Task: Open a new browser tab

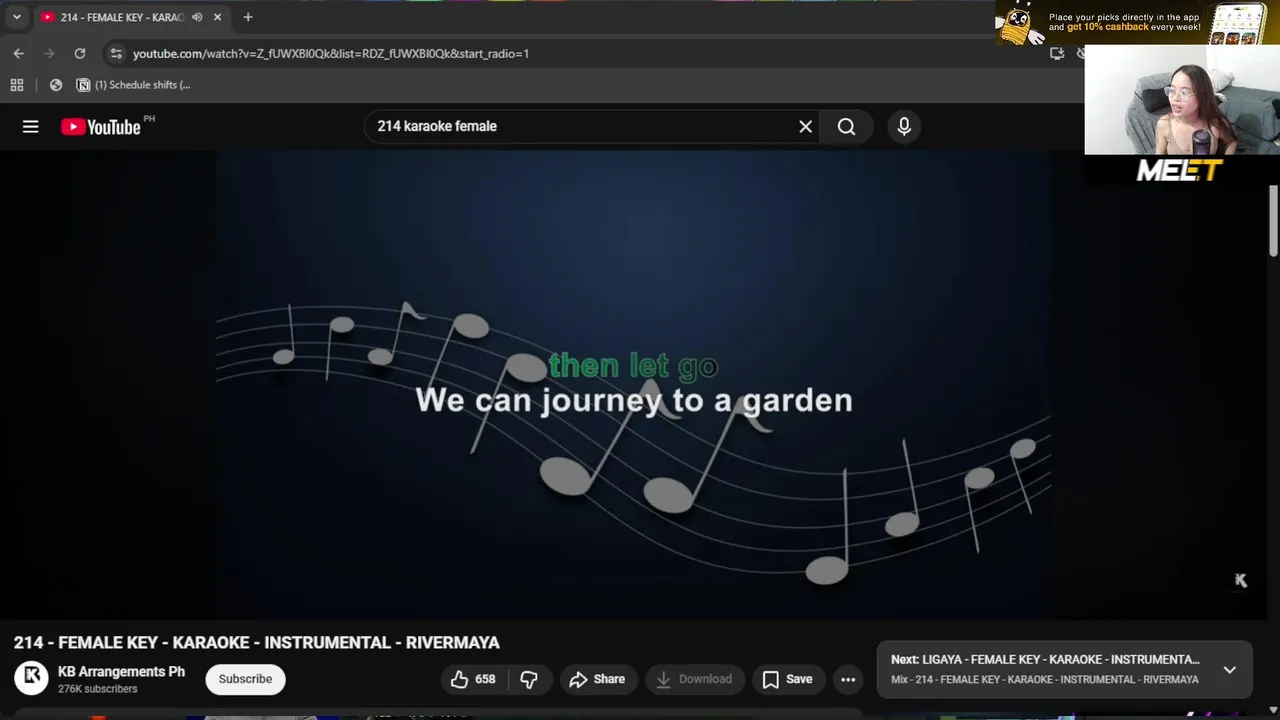Action: pyautogui.click(x=248, y=17)
